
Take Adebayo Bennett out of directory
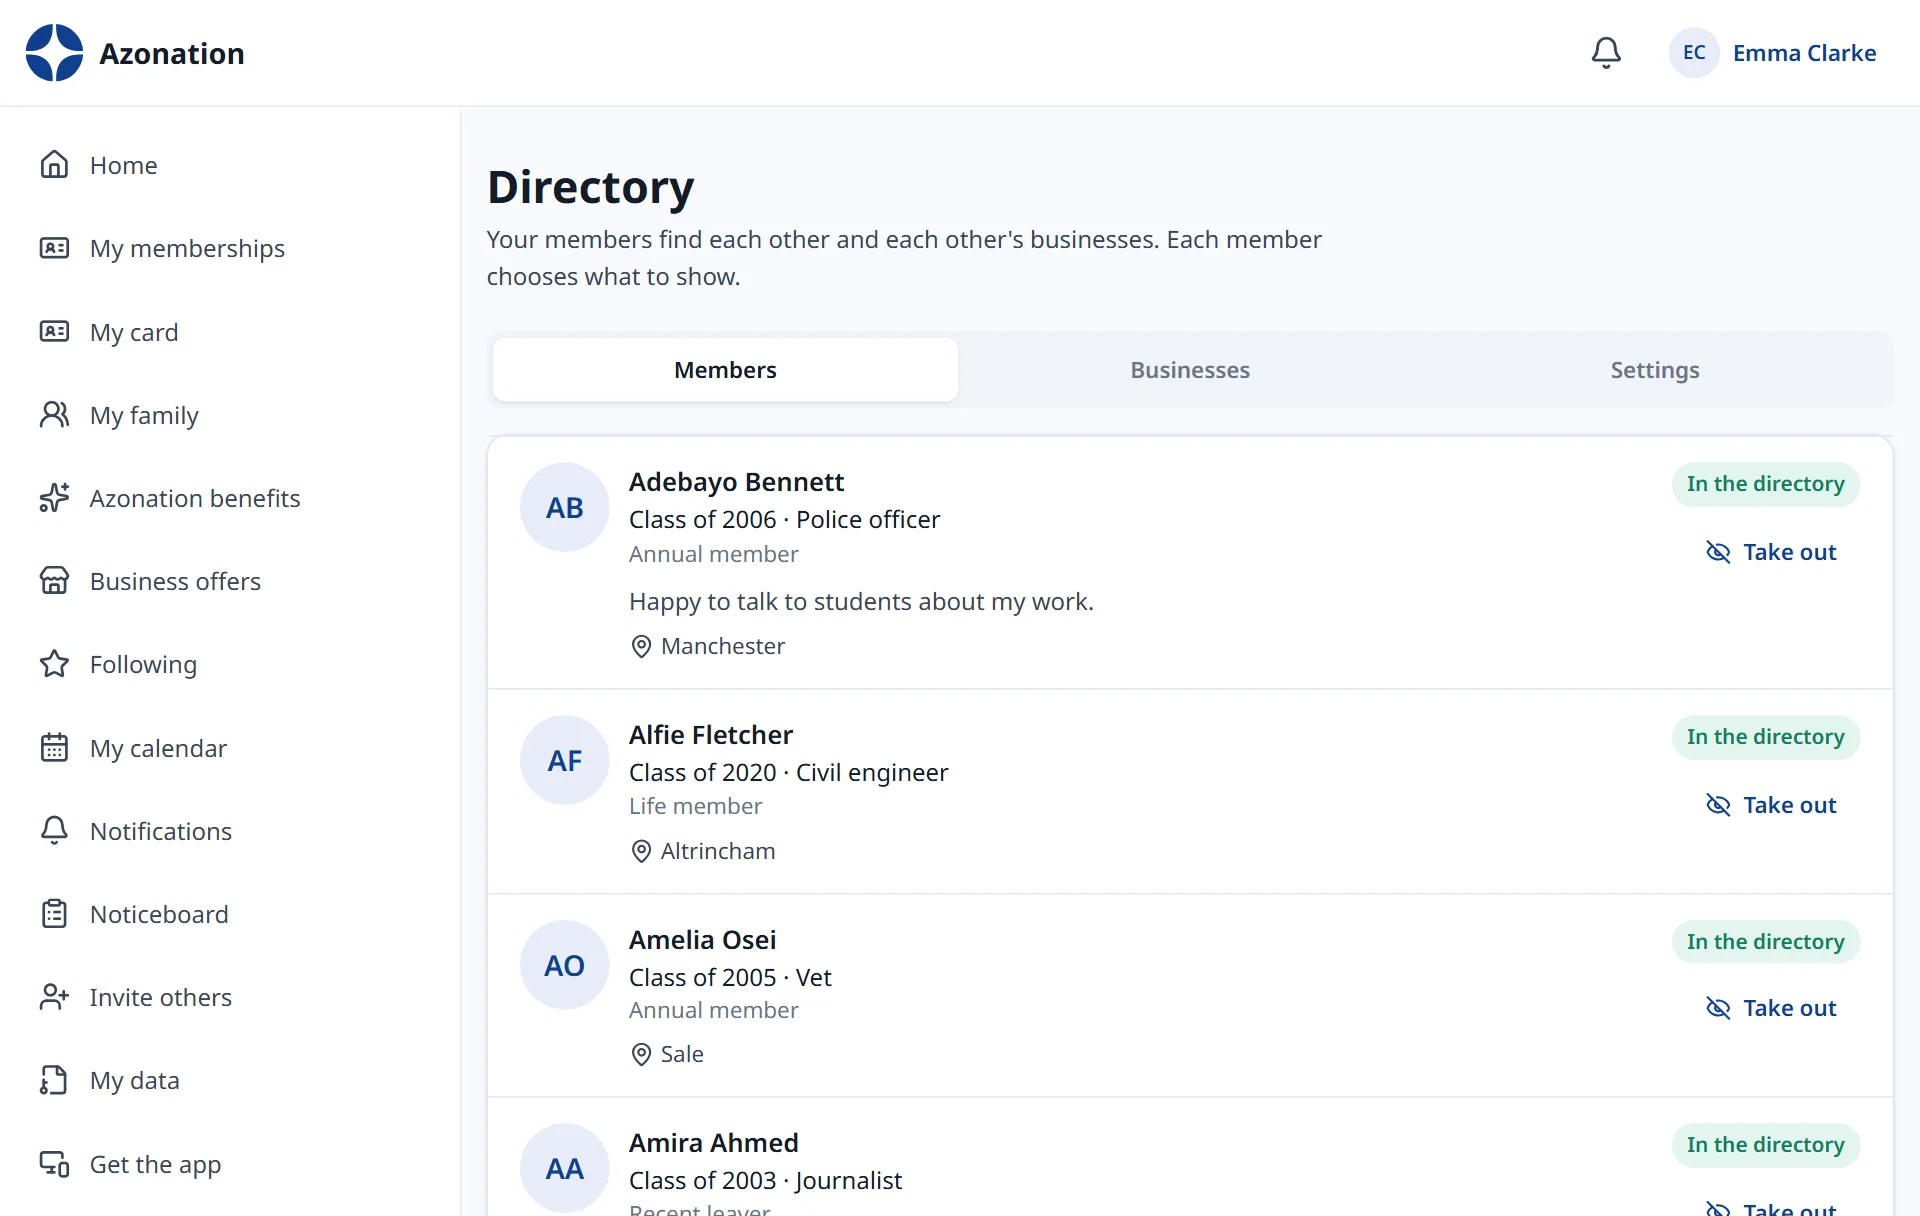(x=1771, y=552)
